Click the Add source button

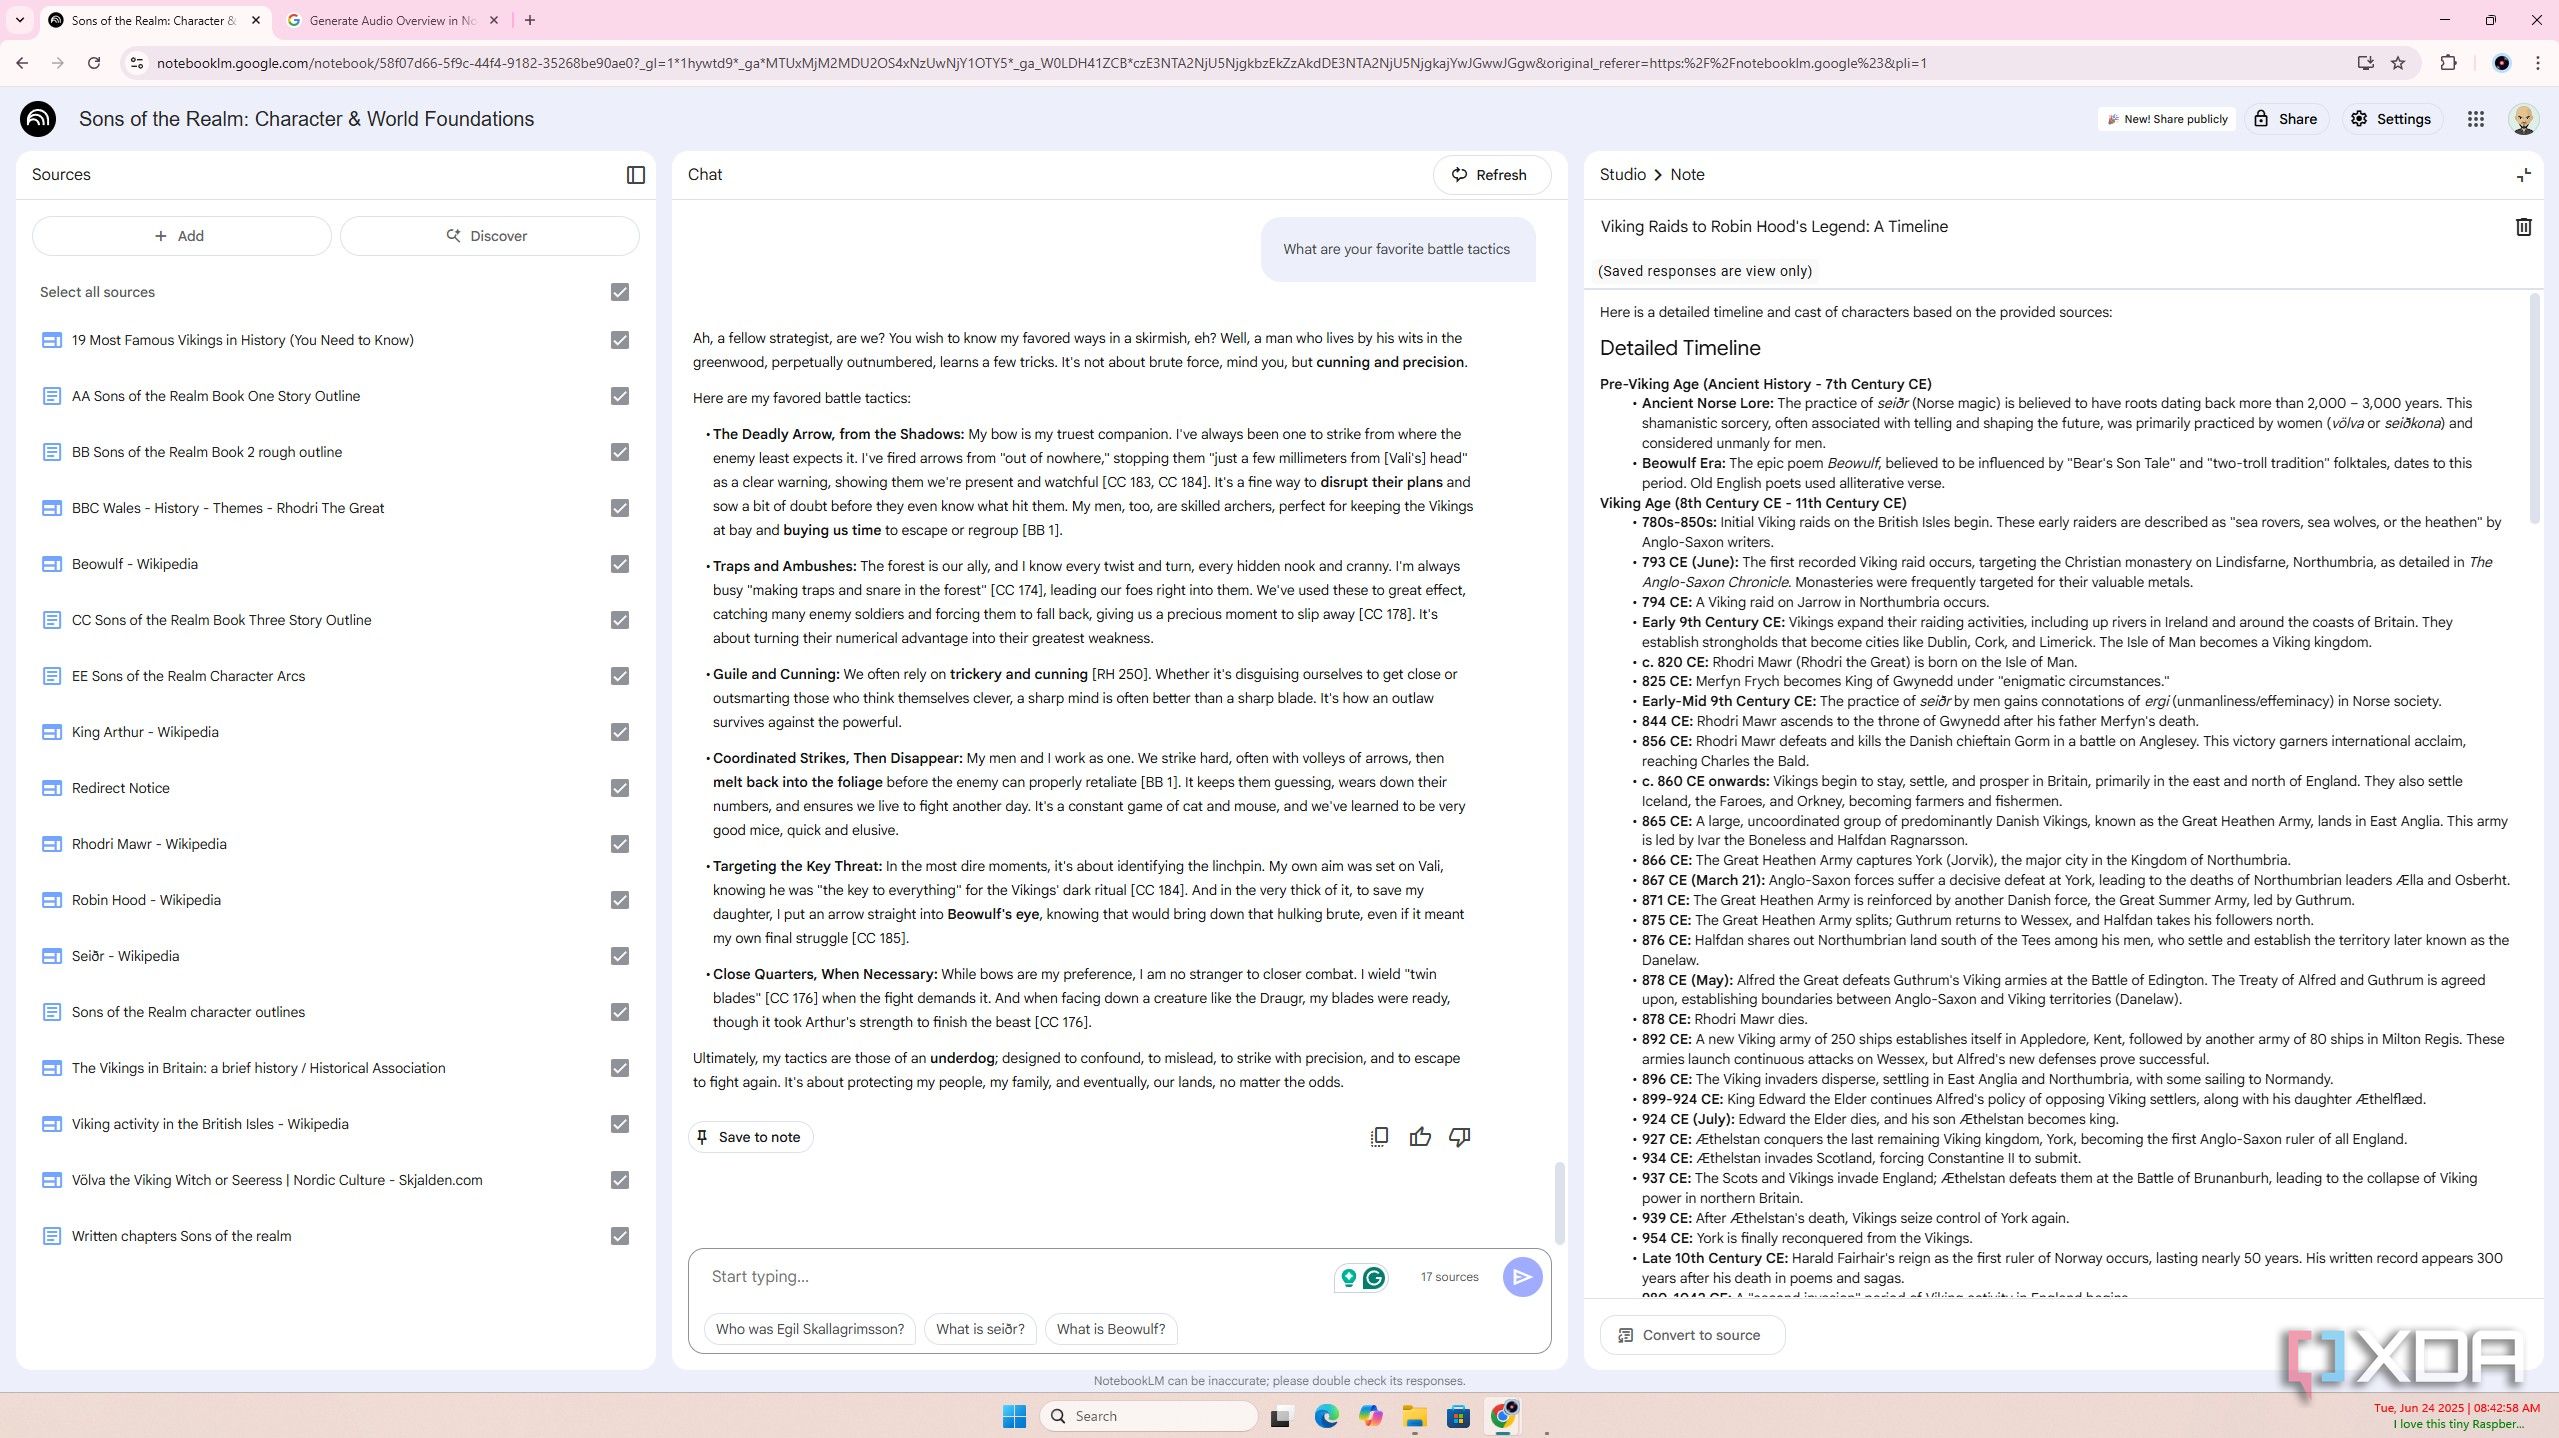(x=181, y=236)
